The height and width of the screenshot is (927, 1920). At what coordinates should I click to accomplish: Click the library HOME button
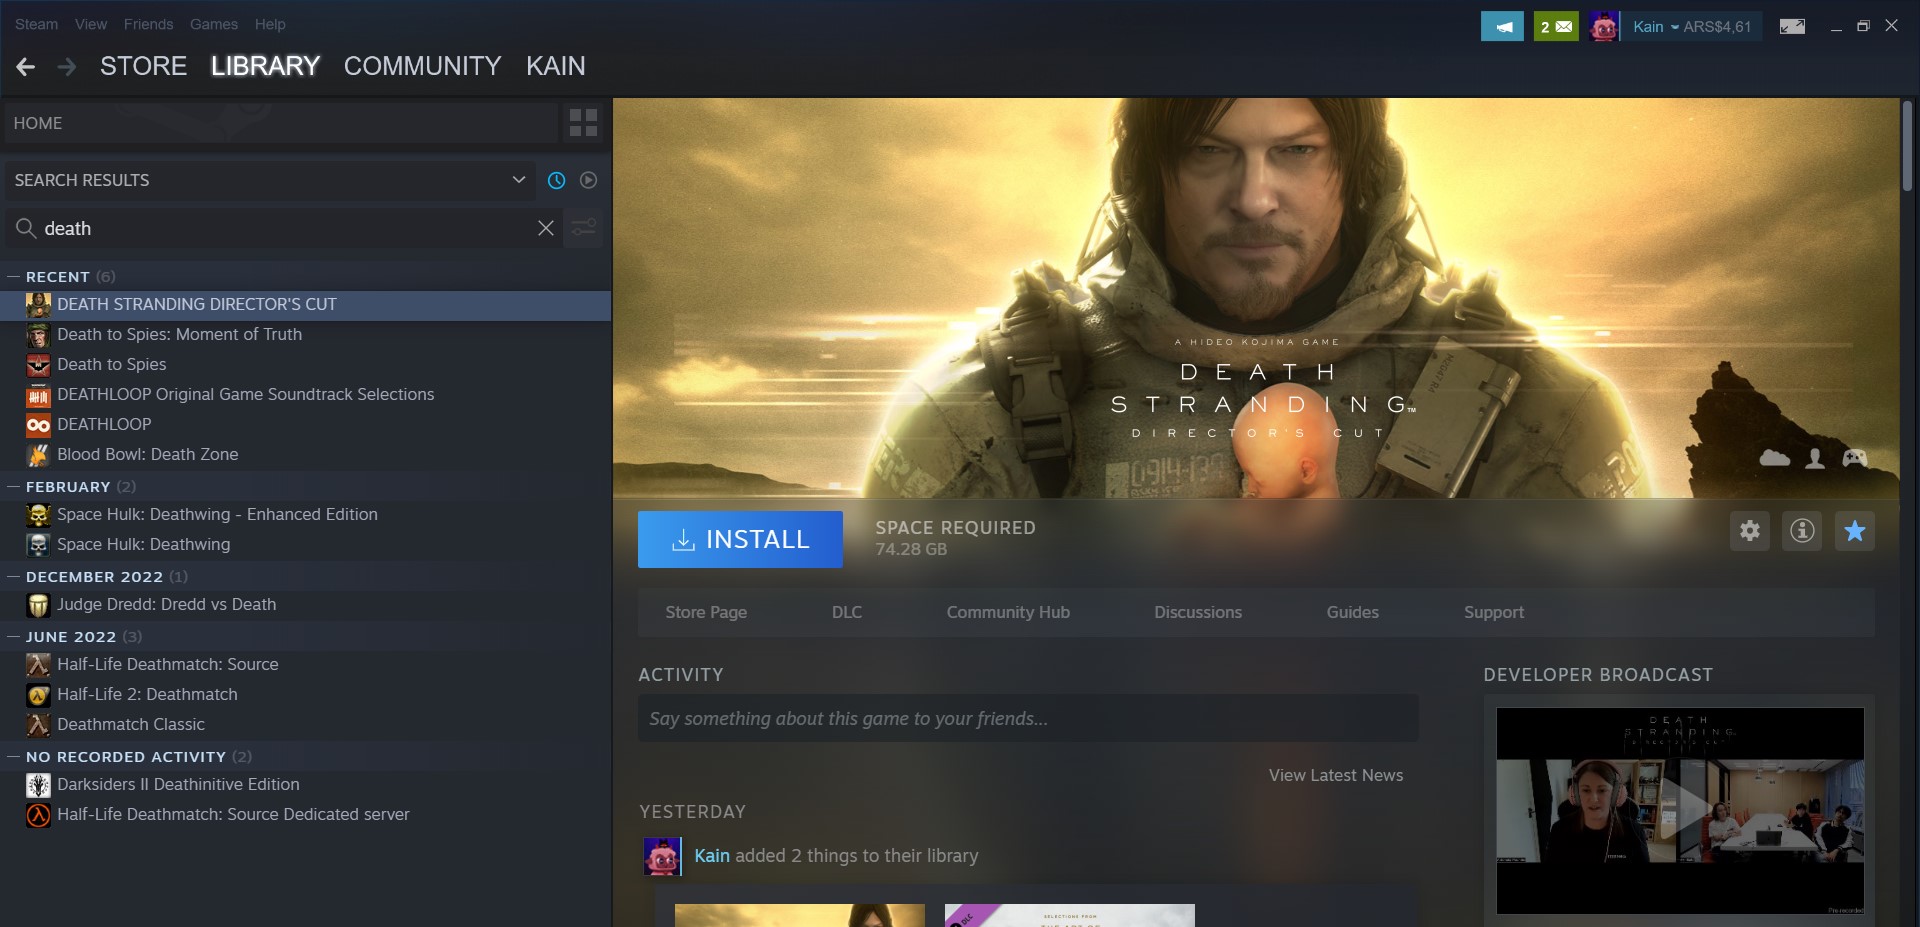pos(281,123)
